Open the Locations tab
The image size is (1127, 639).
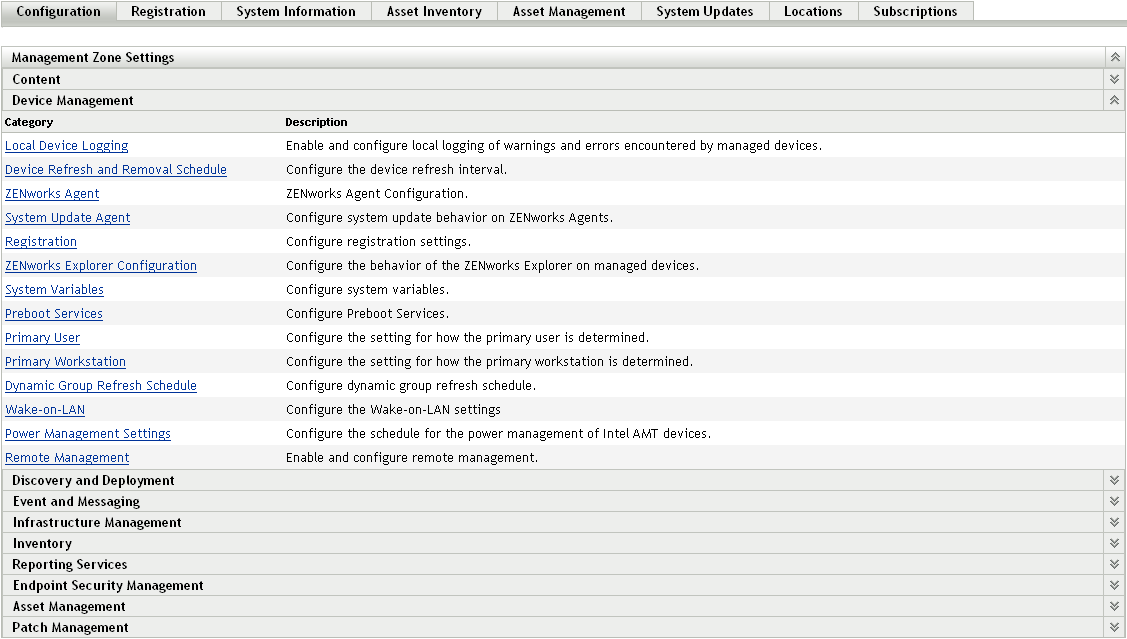coord(813,11)
